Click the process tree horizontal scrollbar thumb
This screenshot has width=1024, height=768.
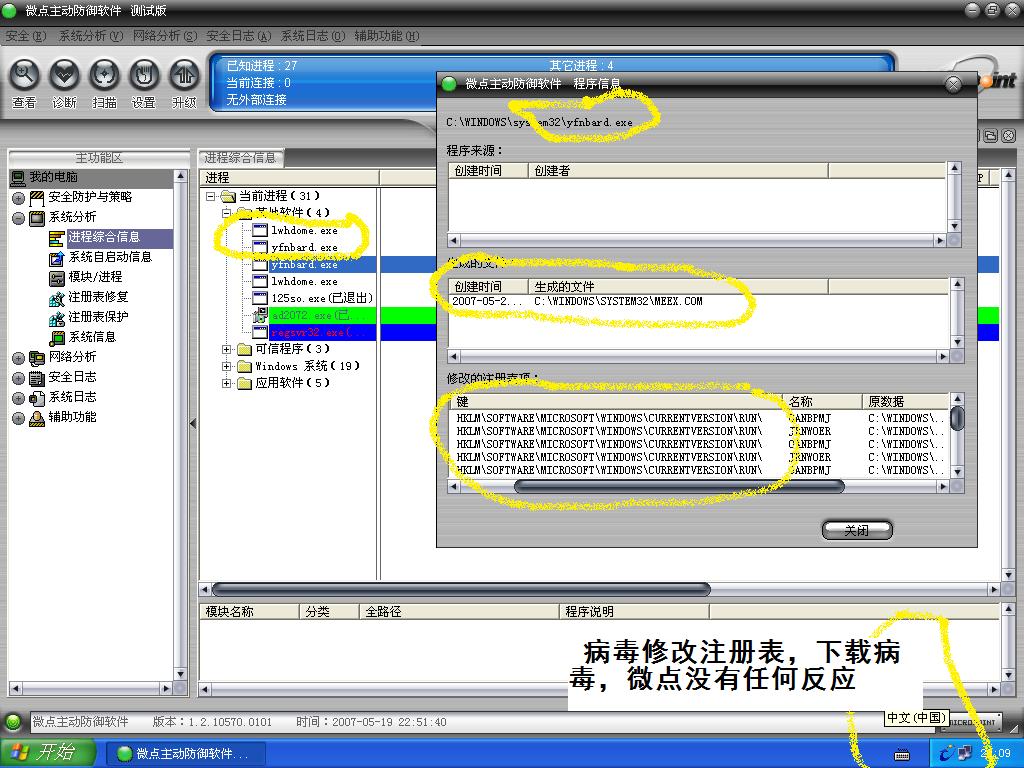[460, 590]
